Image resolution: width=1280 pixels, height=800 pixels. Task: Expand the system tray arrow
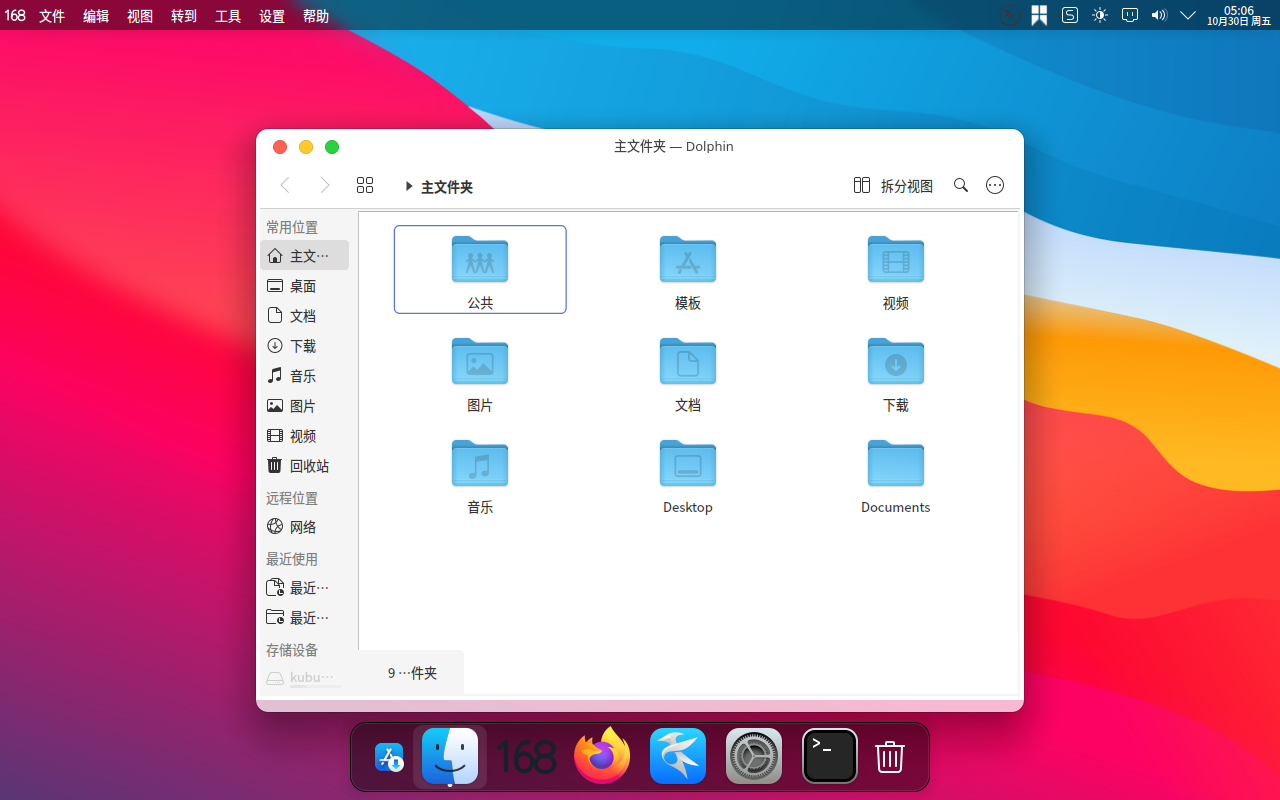pyautogui.click(x=1188, y=15)
